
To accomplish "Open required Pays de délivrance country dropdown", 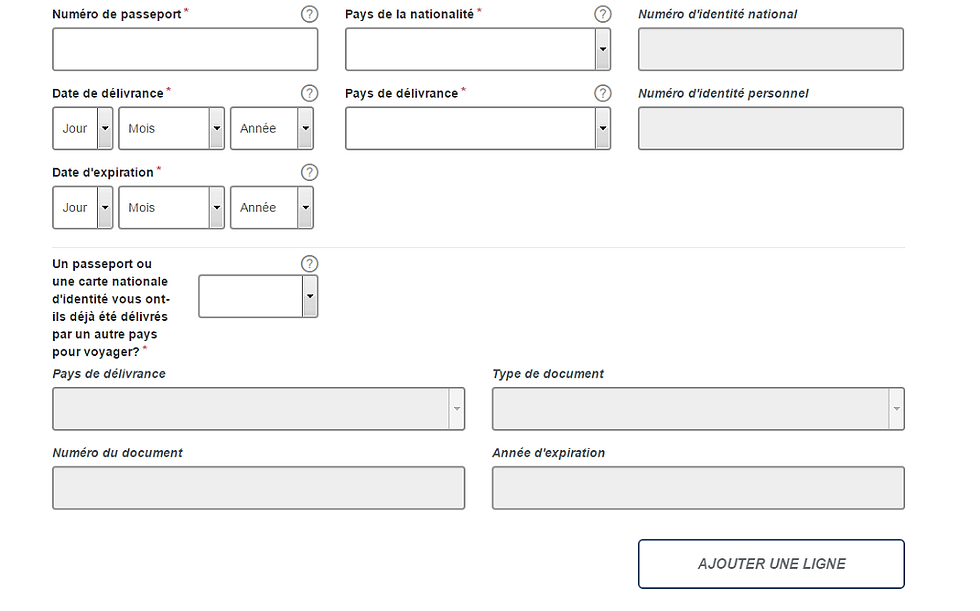I will pyautogui.click(x=478, y=129).
